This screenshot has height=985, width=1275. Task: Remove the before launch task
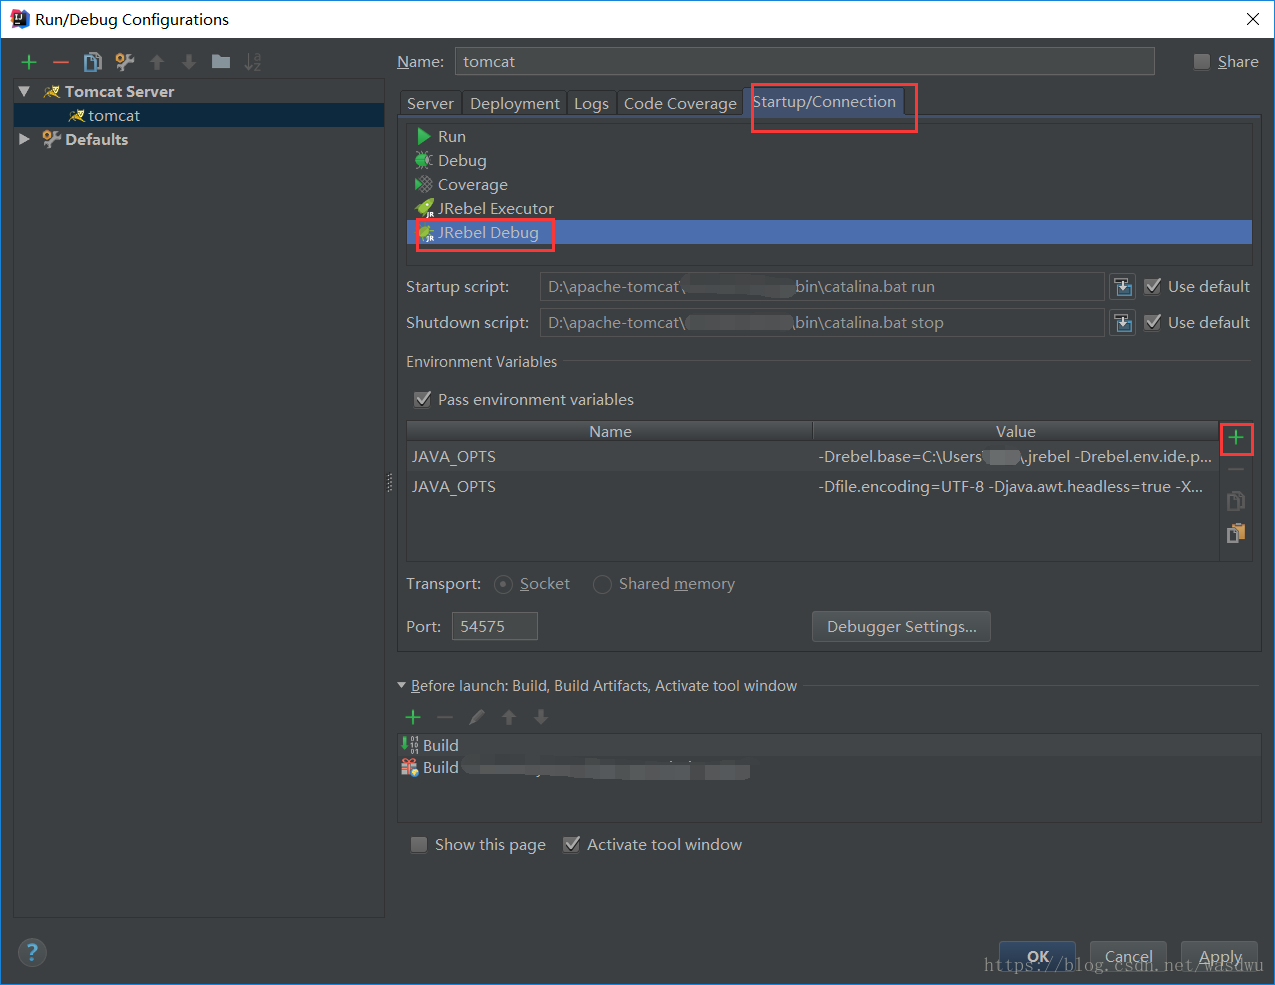click(445, 717)
